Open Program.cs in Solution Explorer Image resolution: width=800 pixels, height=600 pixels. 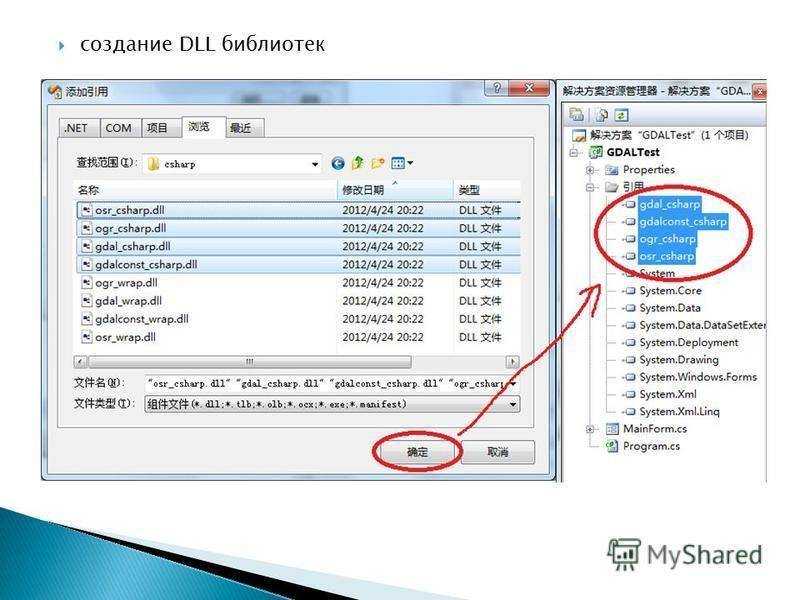(651, 446)
